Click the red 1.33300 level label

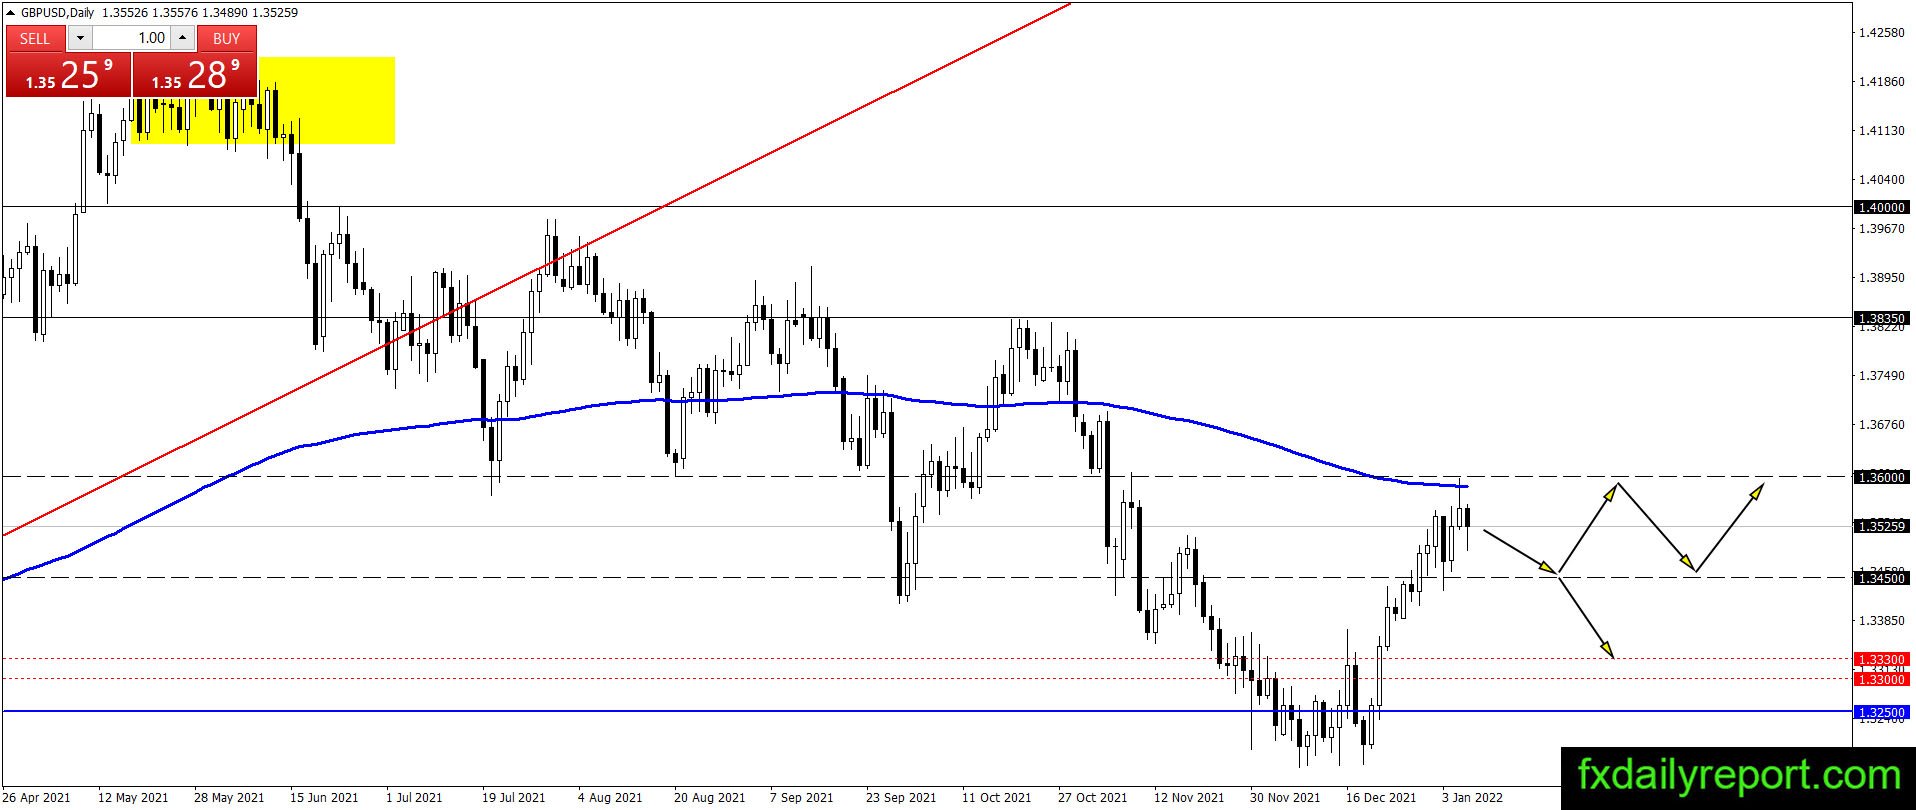(1881, 659)
